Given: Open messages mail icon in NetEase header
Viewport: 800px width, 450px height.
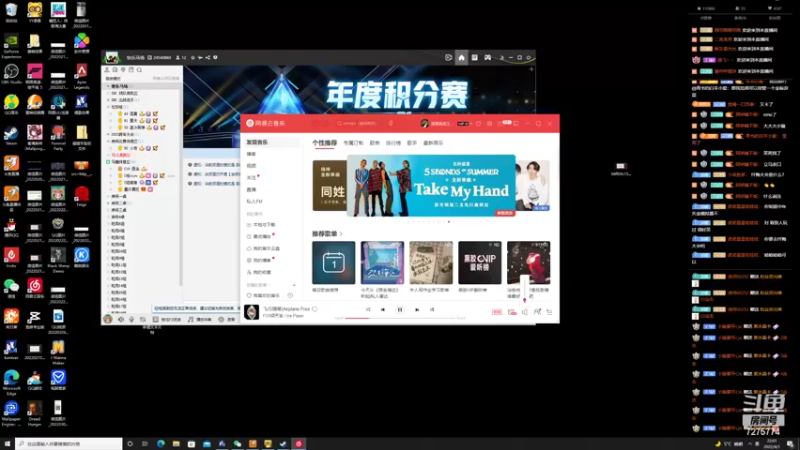Looking at the screenshot, I should pos(501,123).
